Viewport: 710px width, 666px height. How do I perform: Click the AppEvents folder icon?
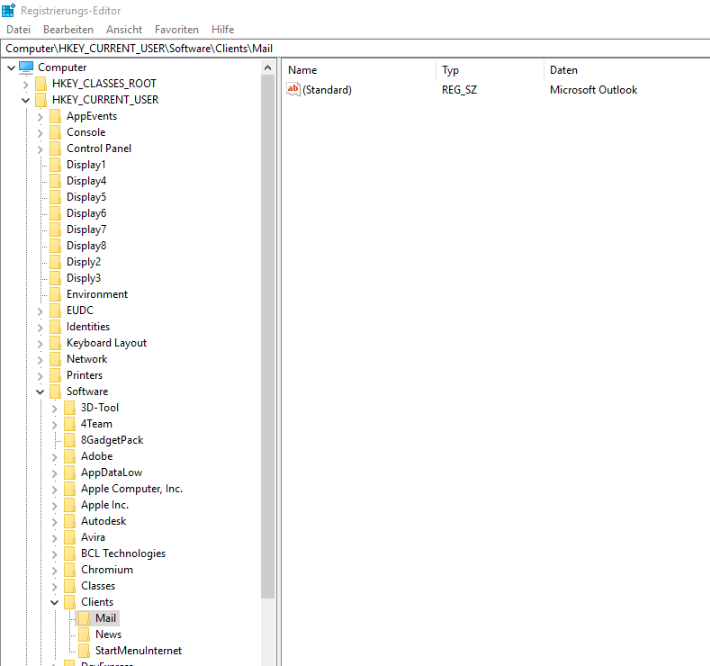point(55,116)
